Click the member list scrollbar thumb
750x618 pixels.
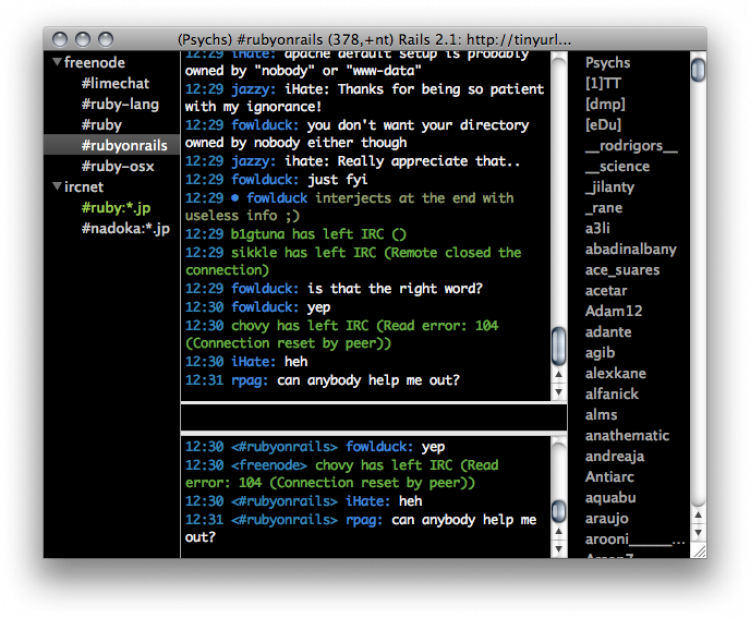(x=698, y=69)
